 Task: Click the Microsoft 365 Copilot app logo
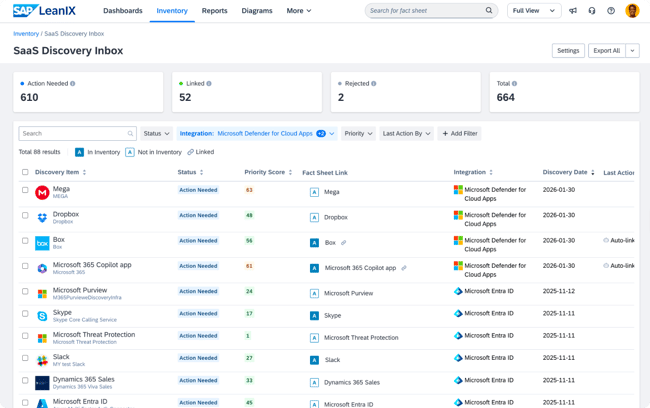[x=42, y=269]
